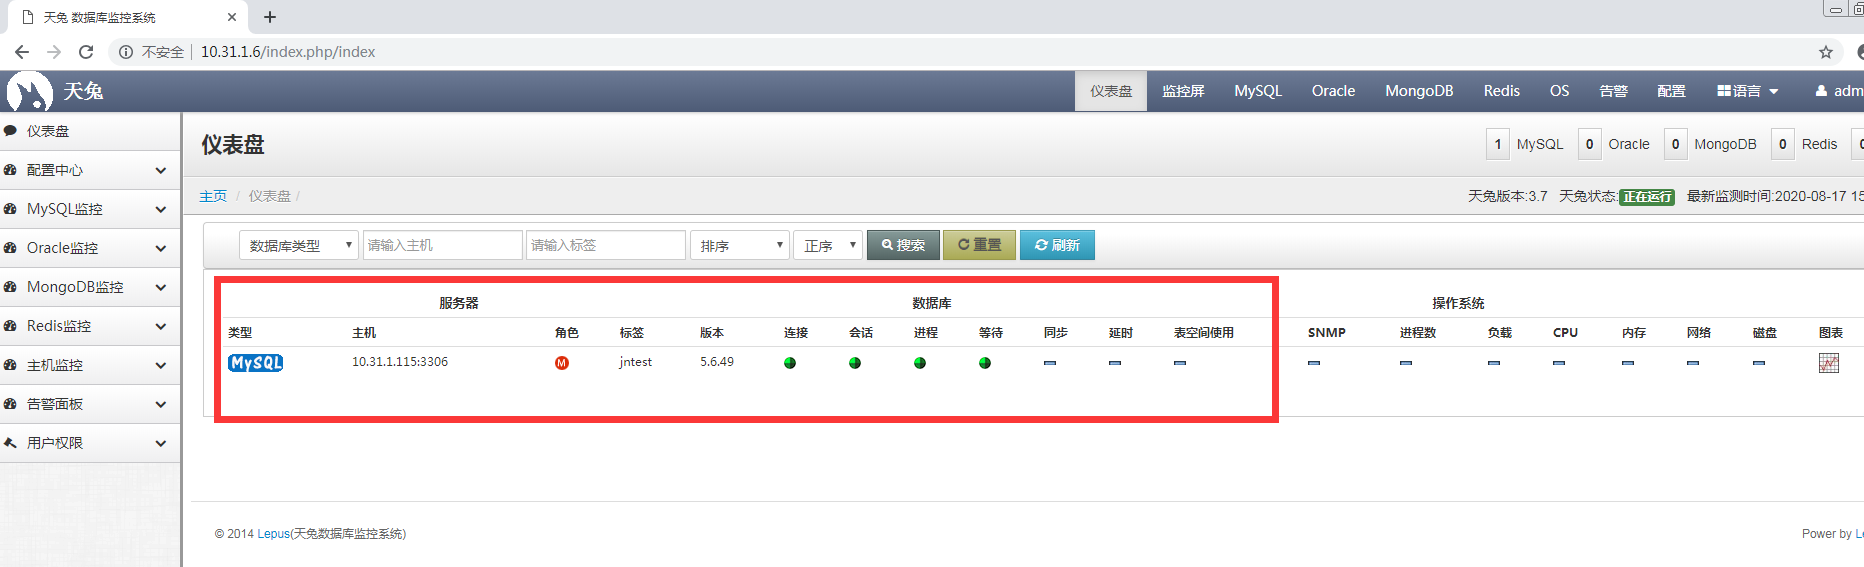Open the chart icon for MySQL host
Viewport: 1864px width, 567px height.
coord(1829,363)
